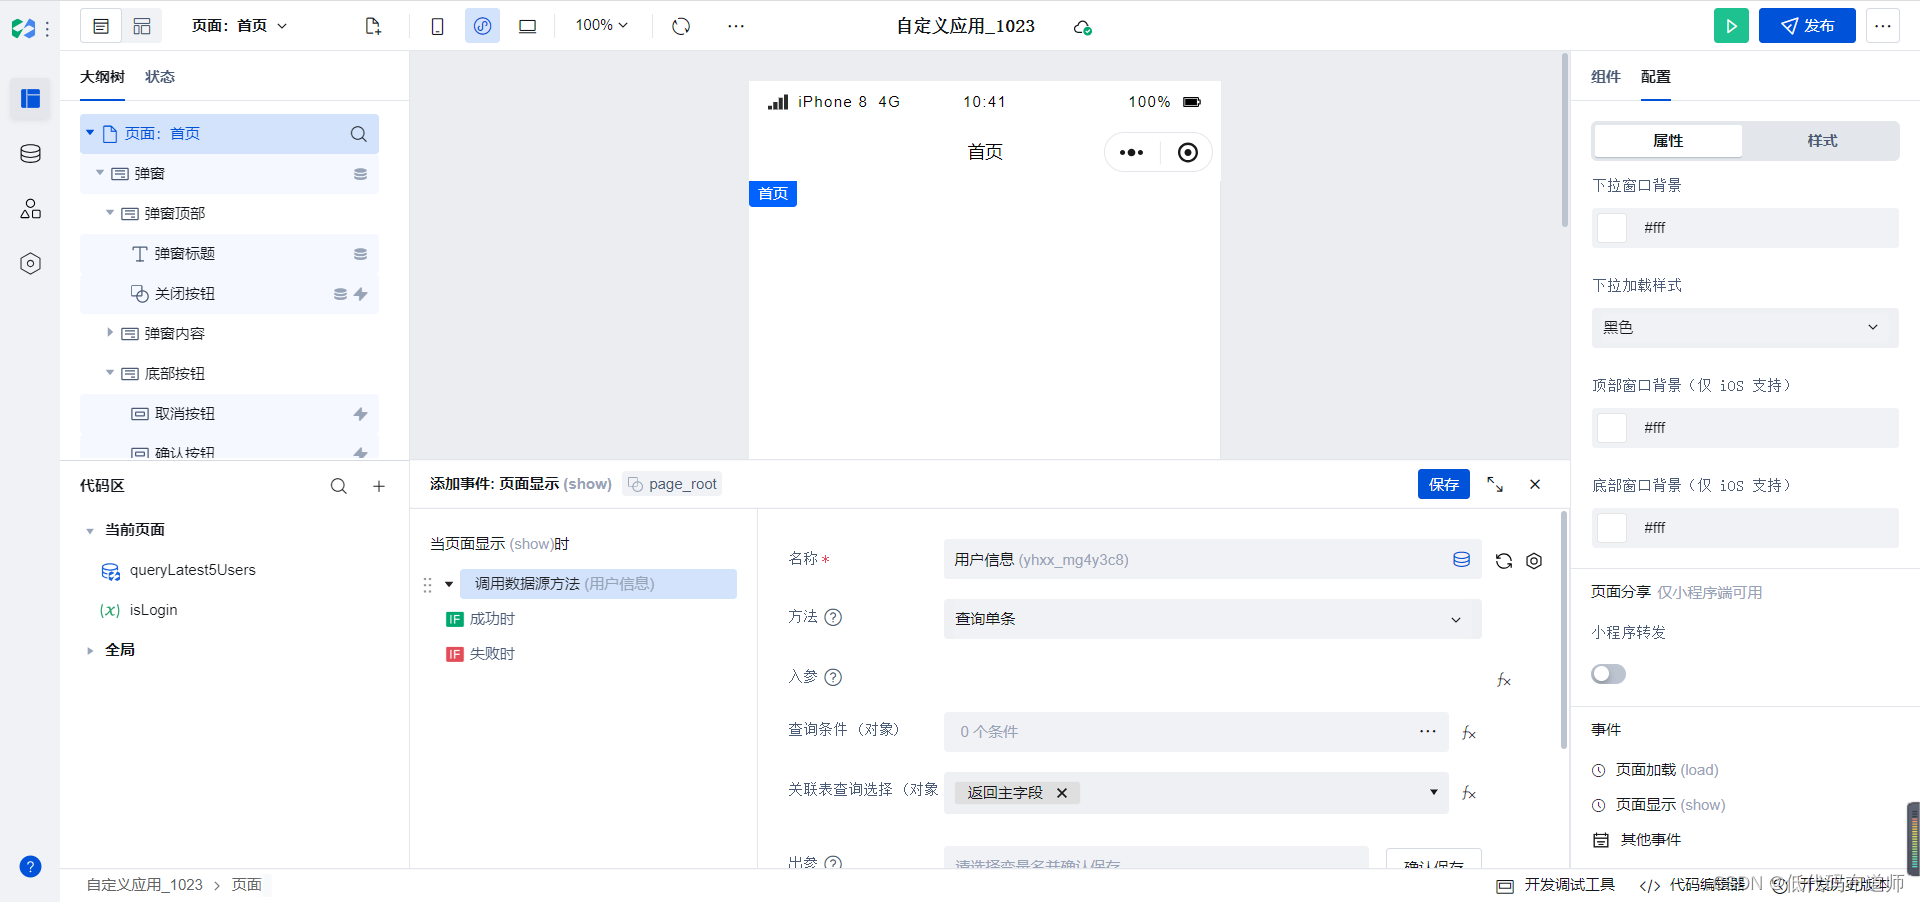Remove the 返回主字段 tag
The width and height of the screenshot is (1920, 902).
[x=1062, y=793]
